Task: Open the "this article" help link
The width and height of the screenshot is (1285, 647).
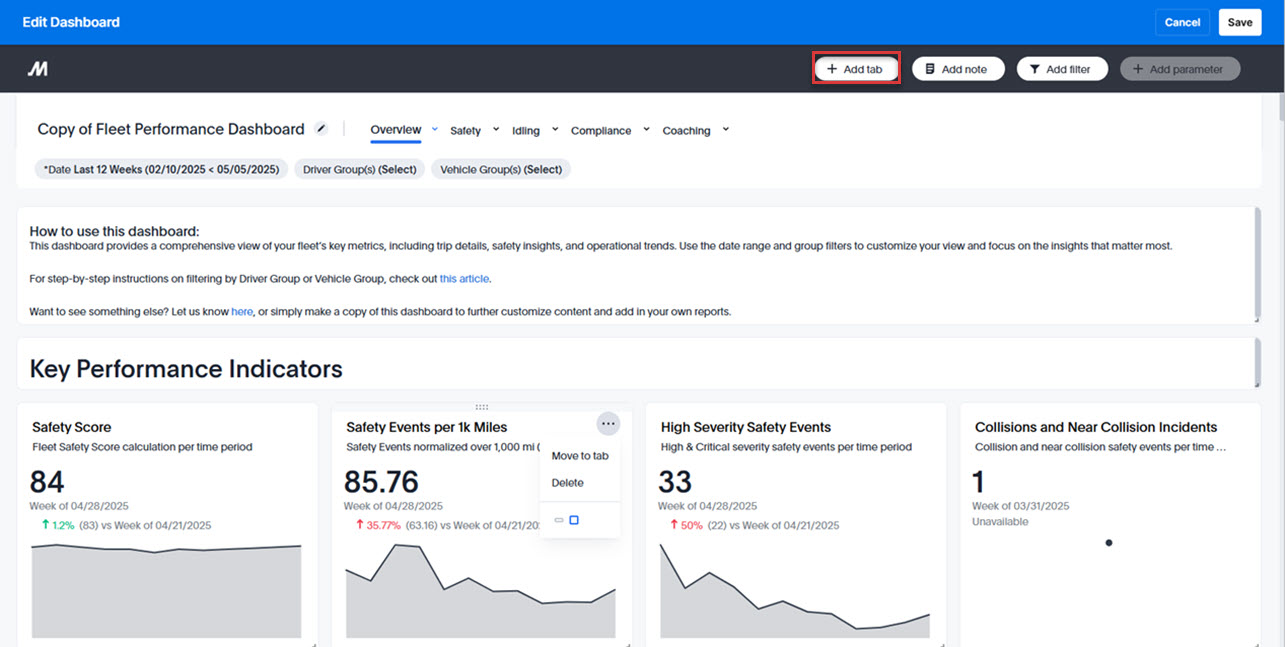Action: coord(463,278)
